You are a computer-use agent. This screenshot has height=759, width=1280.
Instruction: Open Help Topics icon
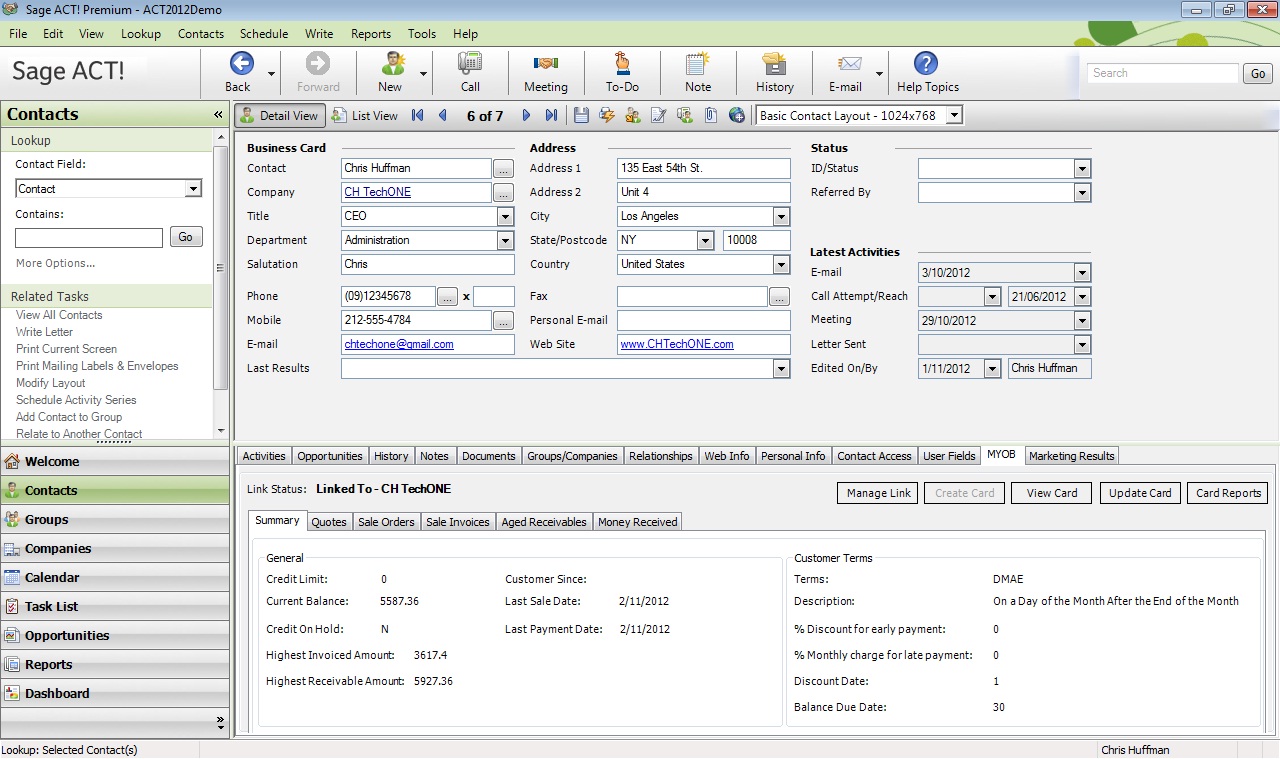click(x=926, y=64)
